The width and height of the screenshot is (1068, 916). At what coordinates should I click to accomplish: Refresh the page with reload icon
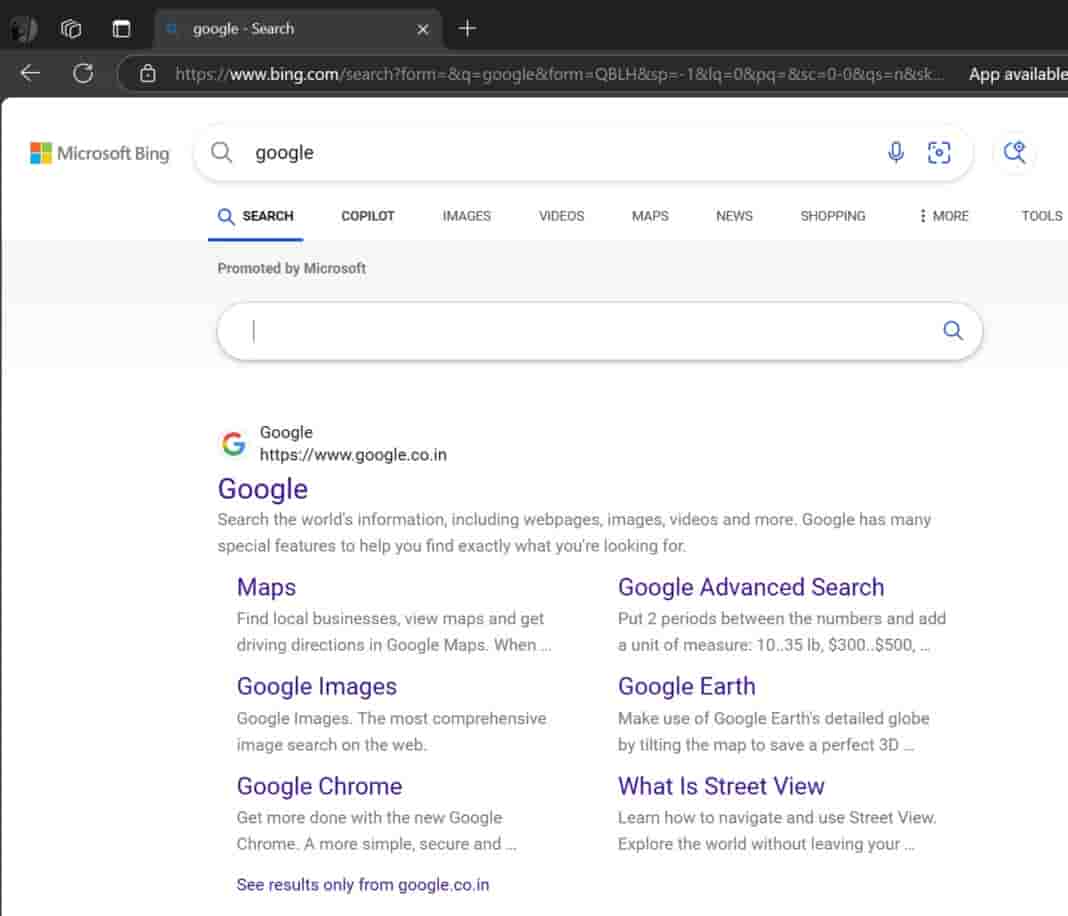click(x=83, y=73)
